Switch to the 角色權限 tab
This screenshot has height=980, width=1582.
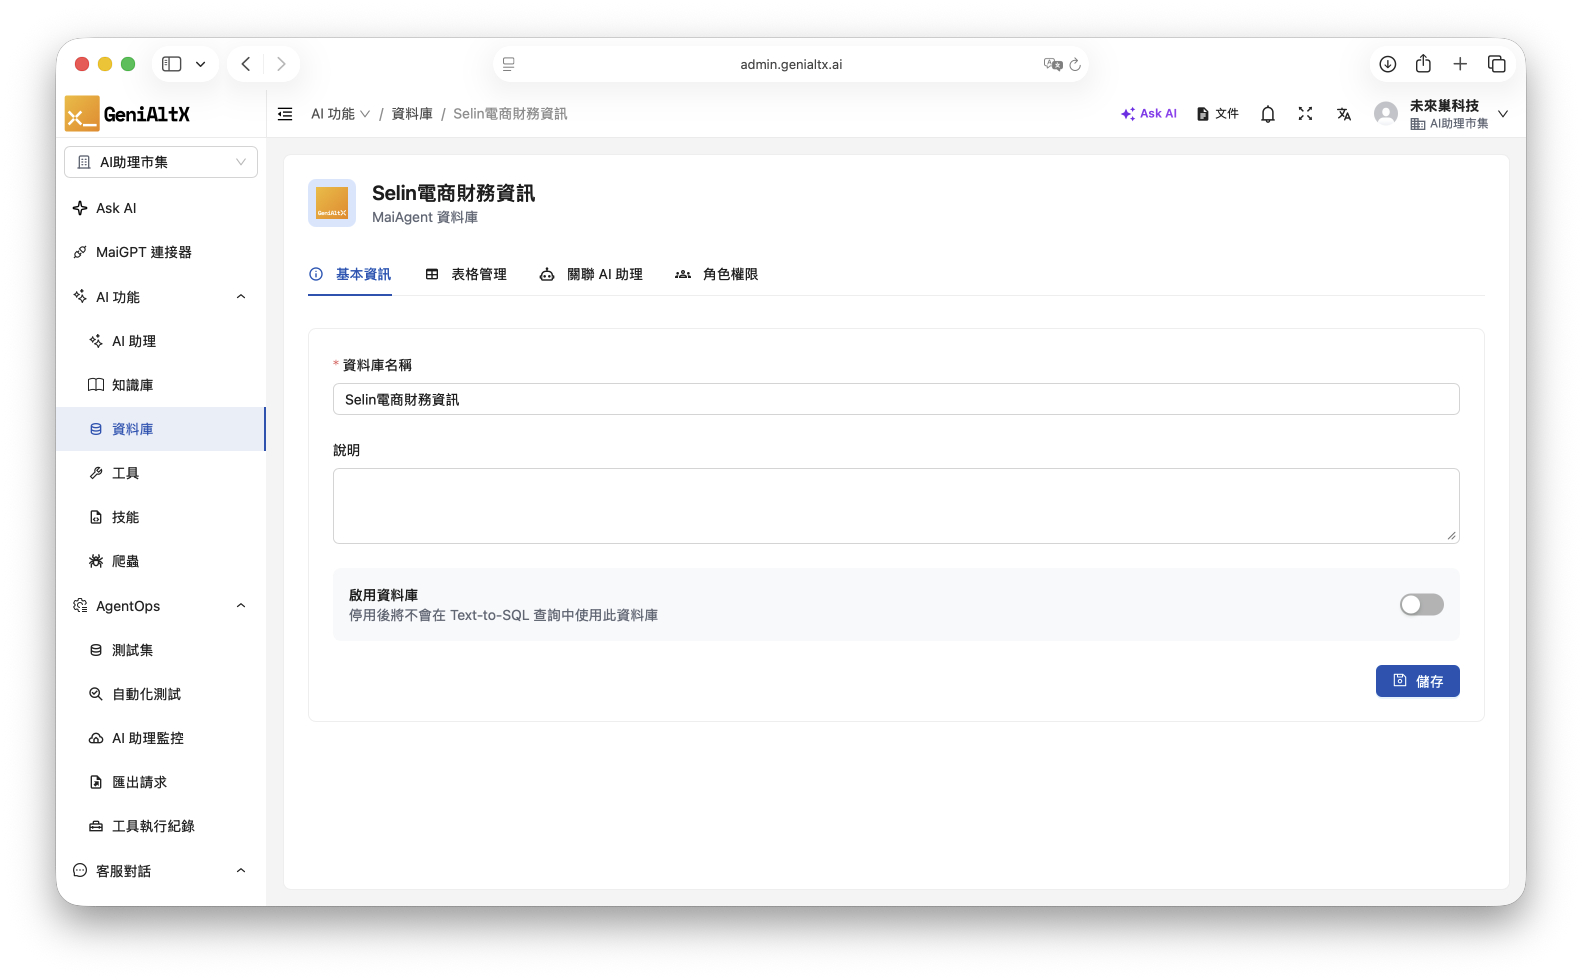click(x=717, y=274)
